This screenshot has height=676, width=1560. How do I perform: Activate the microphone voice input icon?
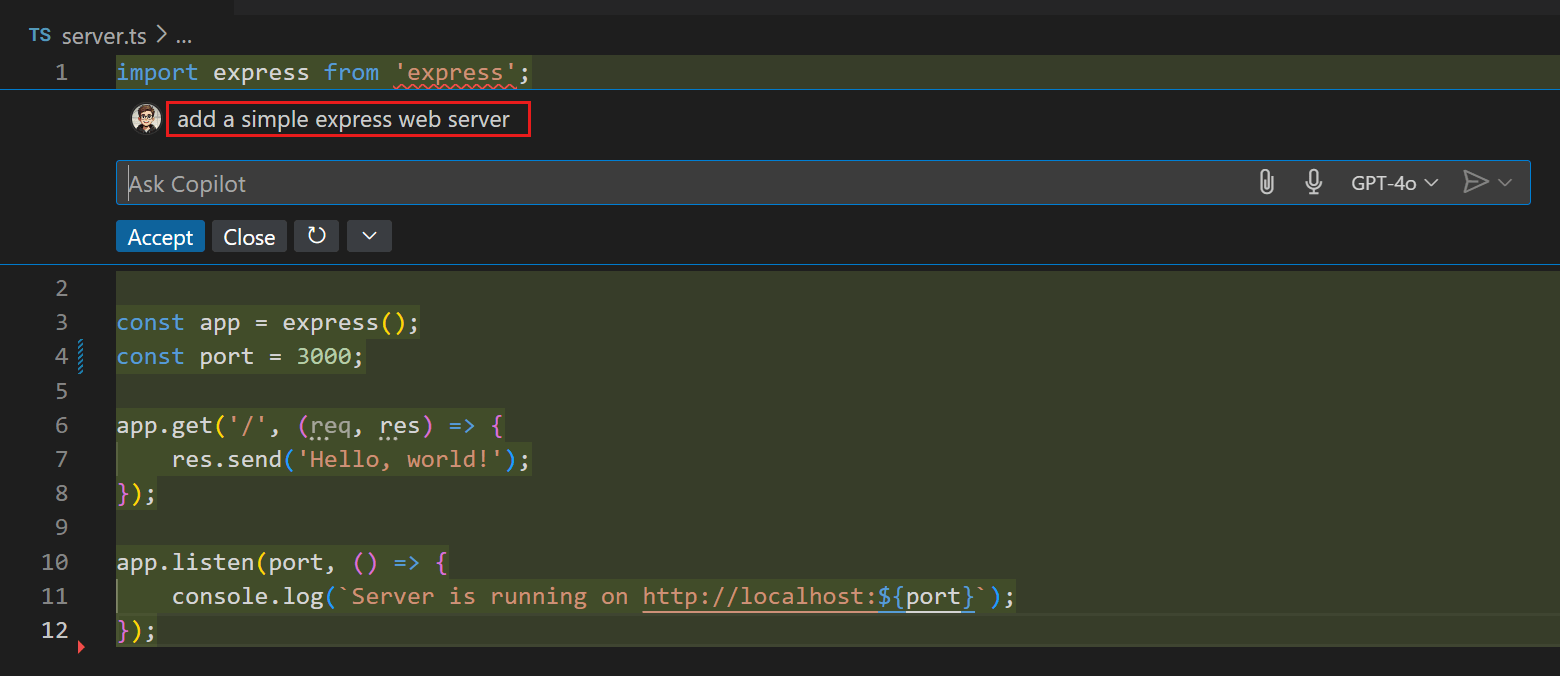[x=1313, y=182]
